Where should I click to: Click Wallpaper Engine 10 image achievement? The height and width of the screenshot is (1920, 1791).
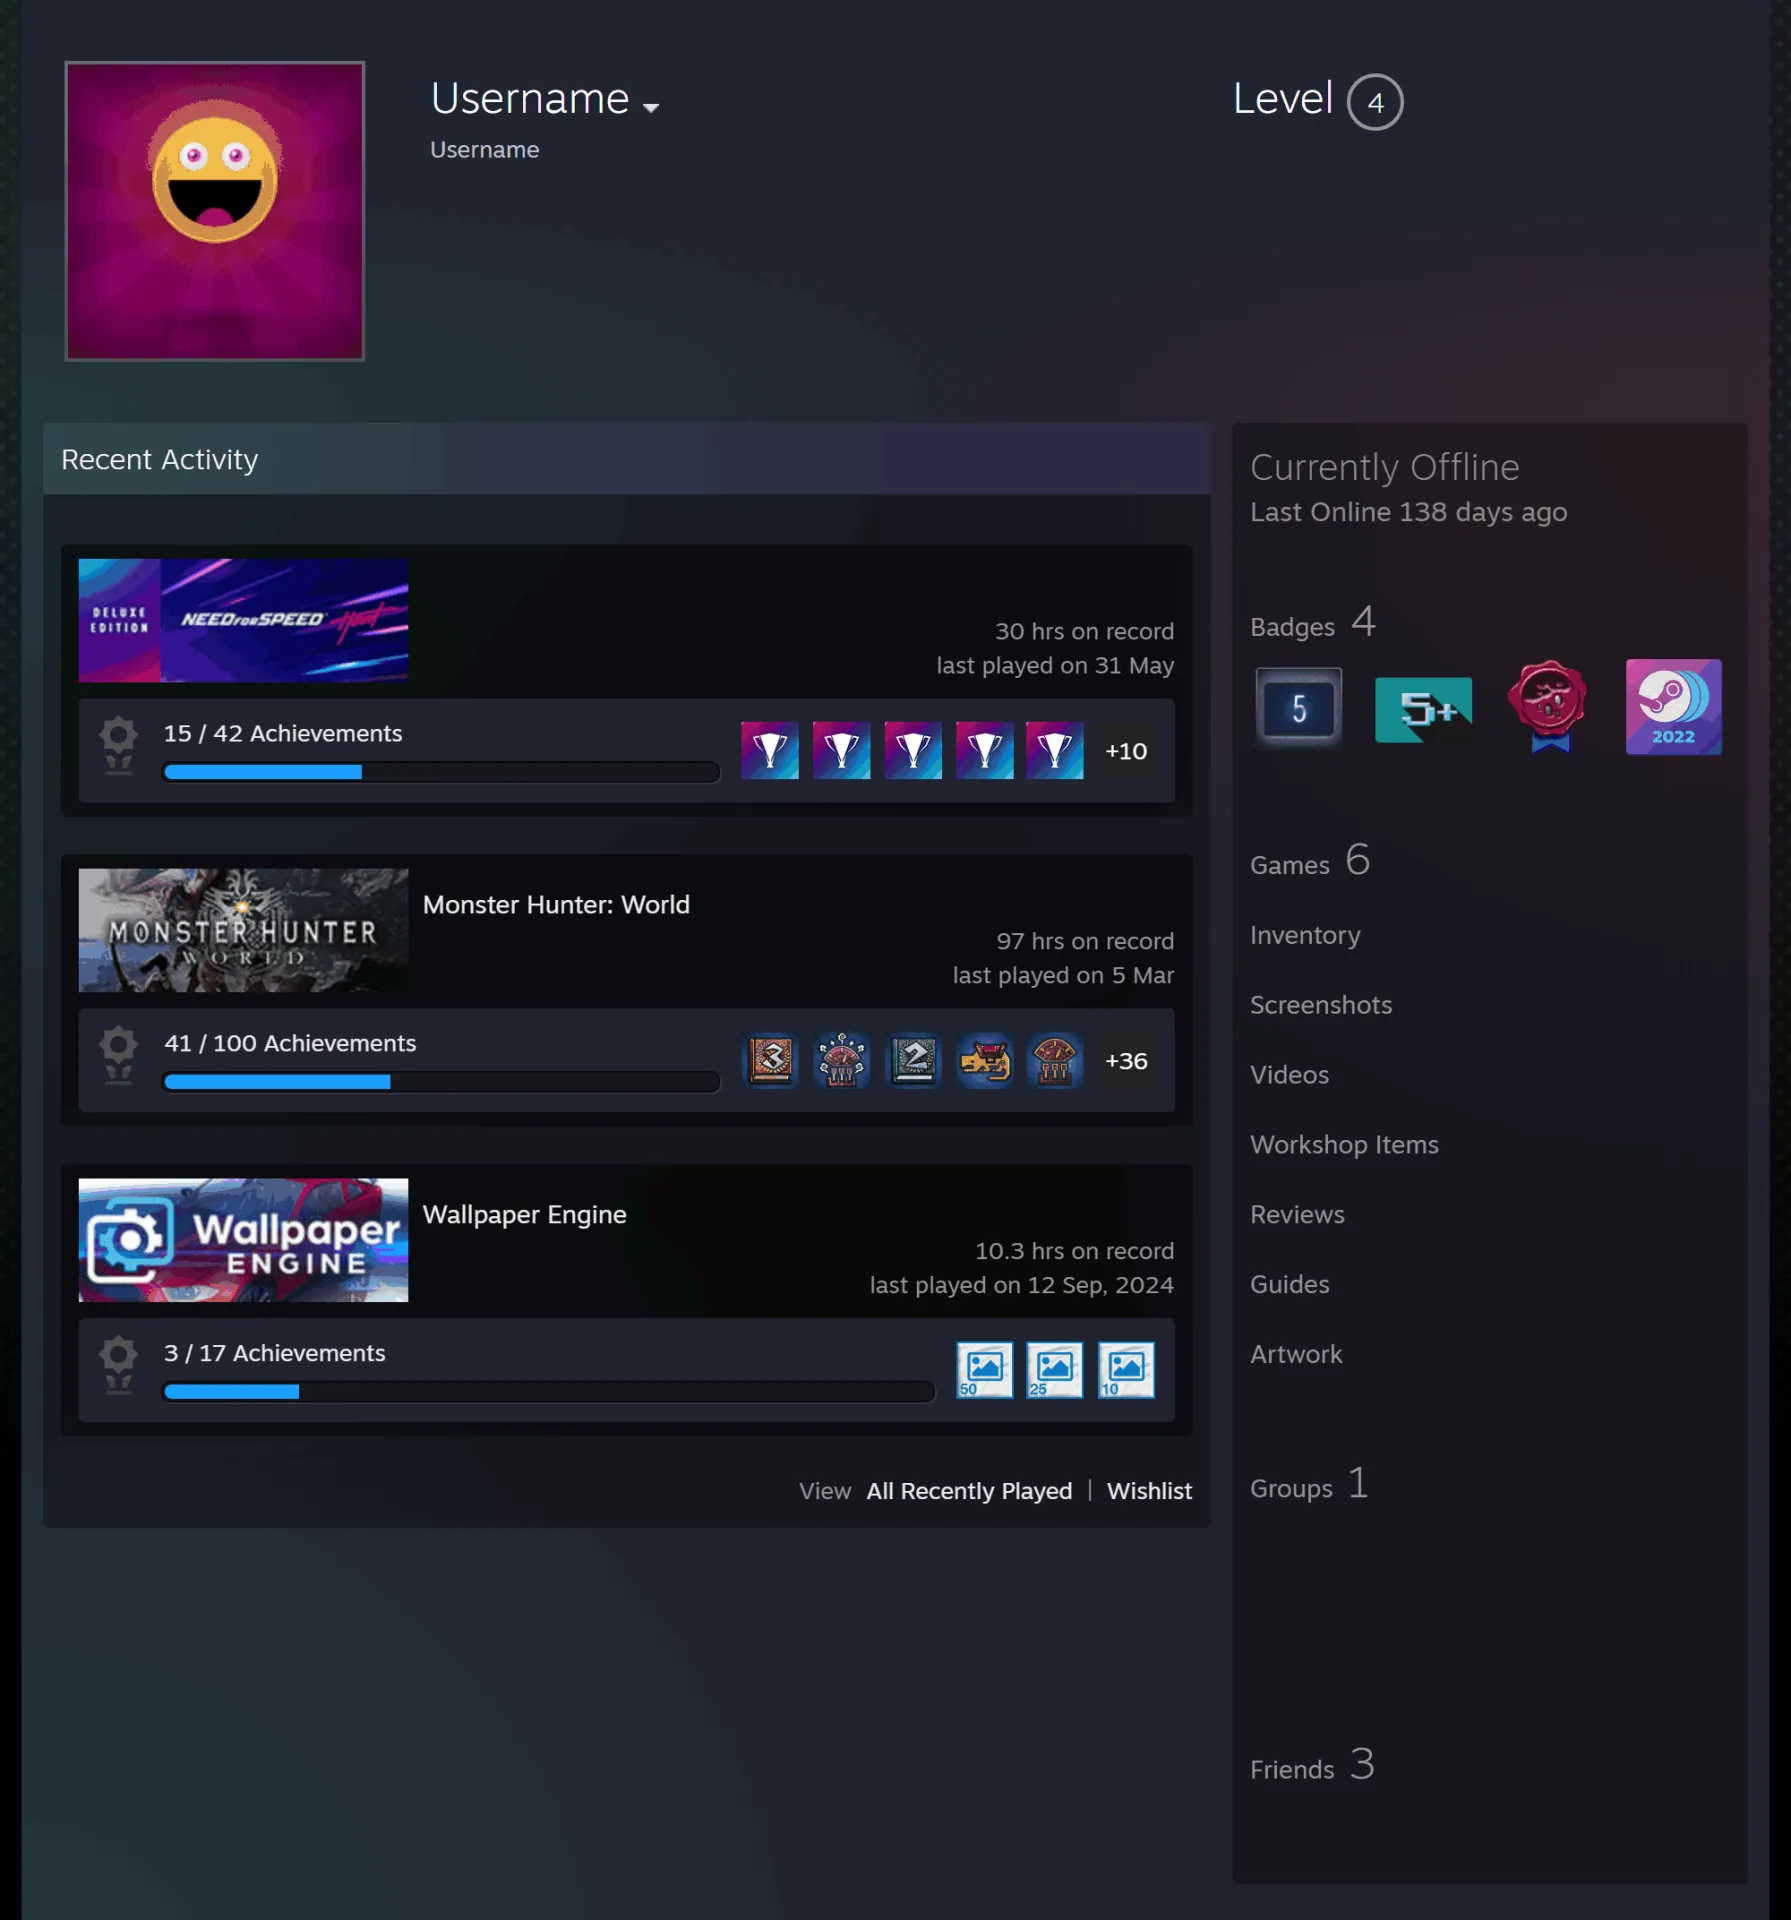(1126, 1370)
